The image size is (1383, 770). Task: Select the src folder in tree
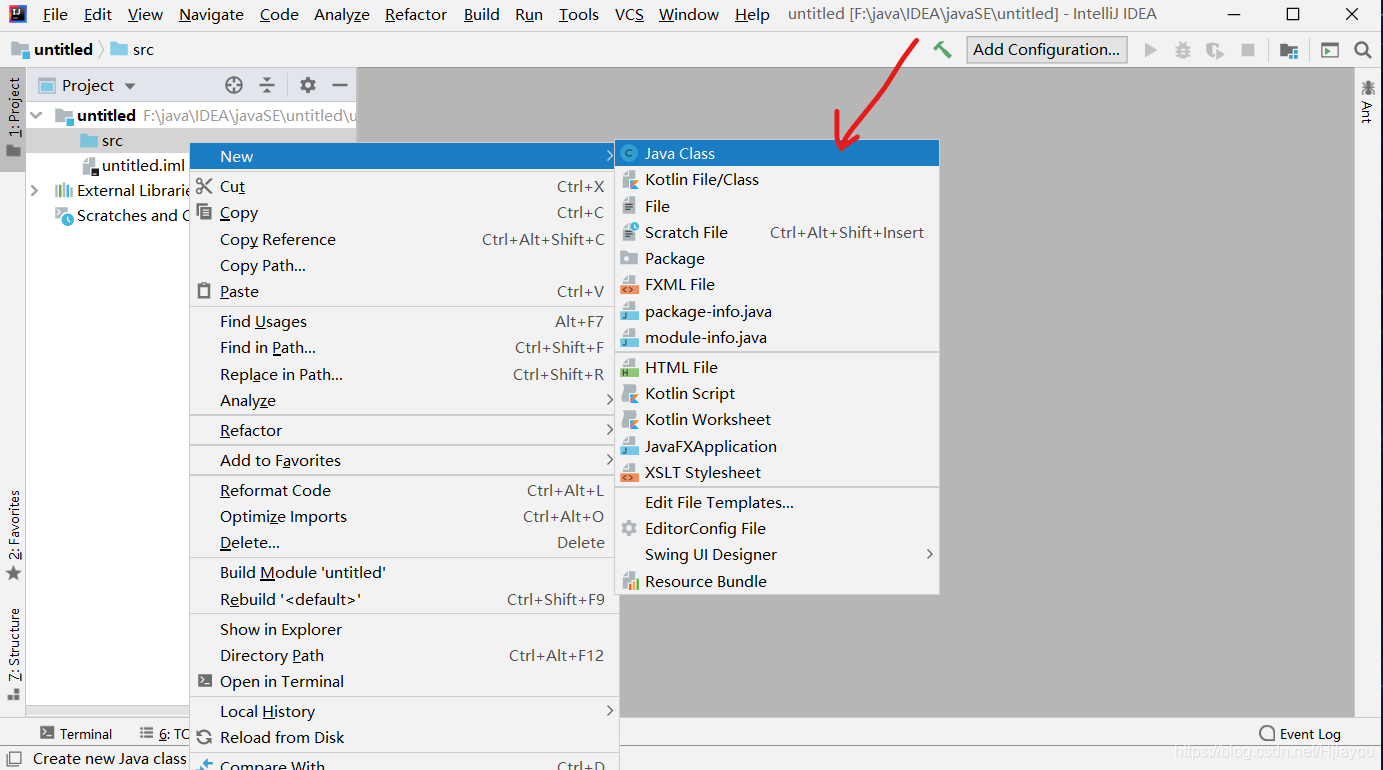coord(112,141)
